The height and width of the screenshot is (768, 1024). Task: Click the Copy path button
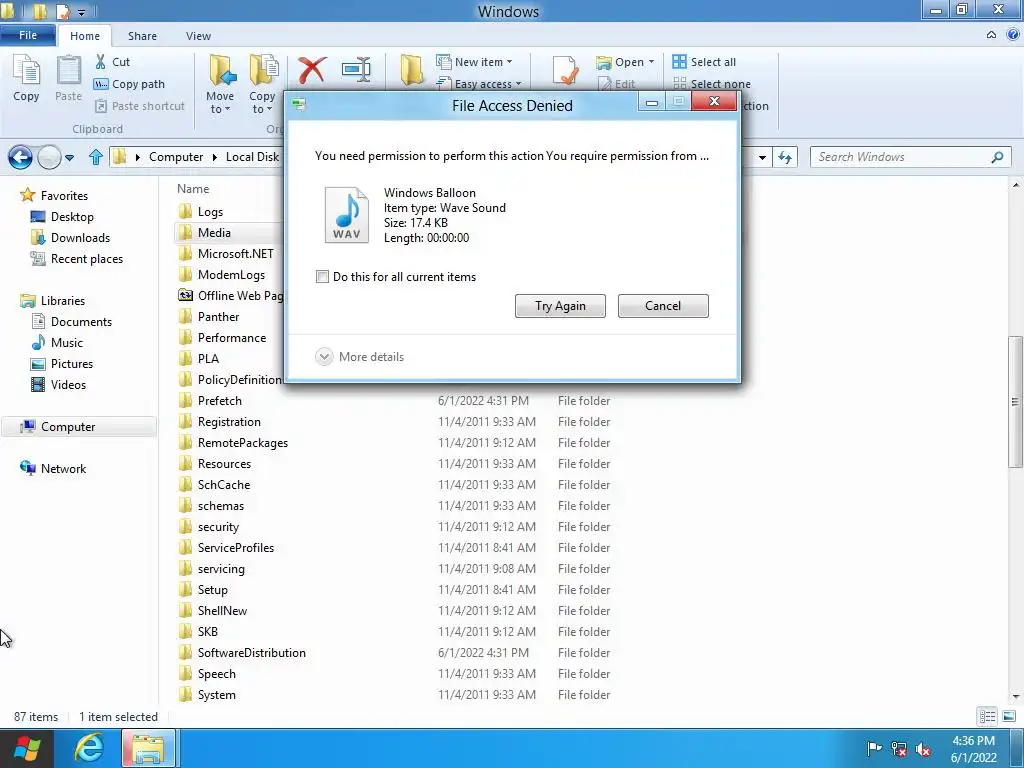129,84
